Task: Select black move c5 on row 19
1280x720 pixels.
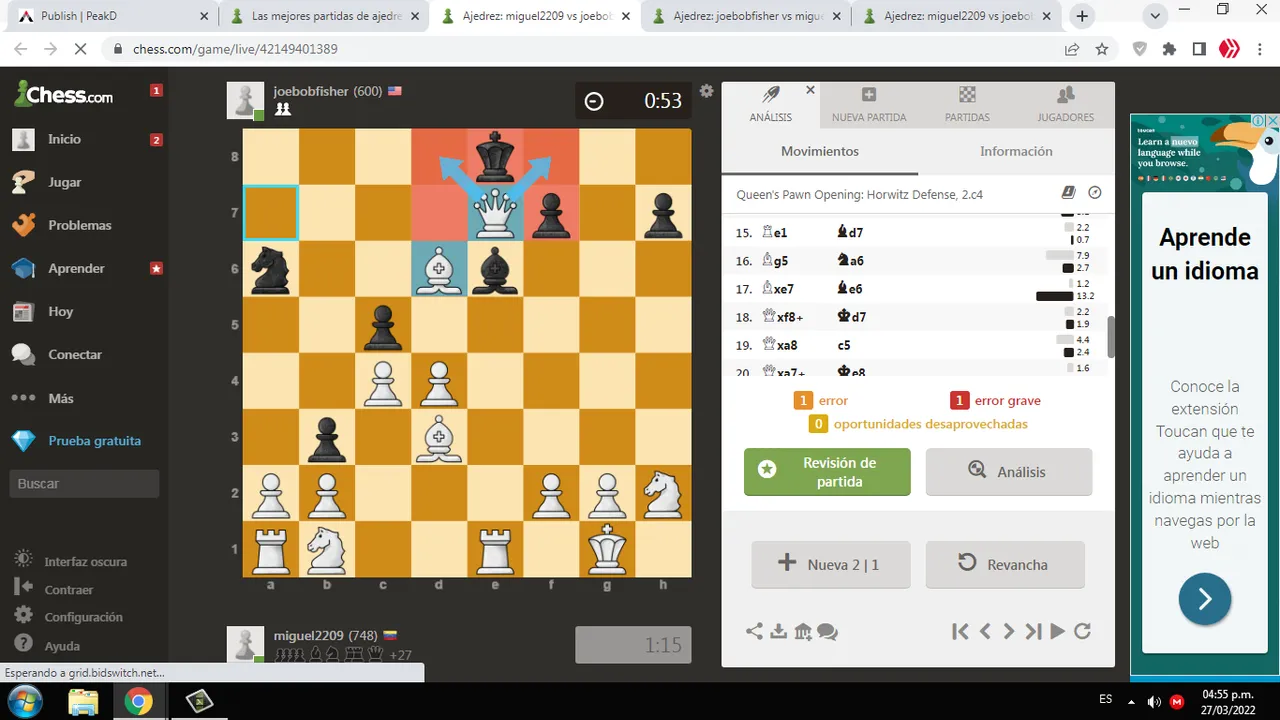Action: [x=844, y=344]
